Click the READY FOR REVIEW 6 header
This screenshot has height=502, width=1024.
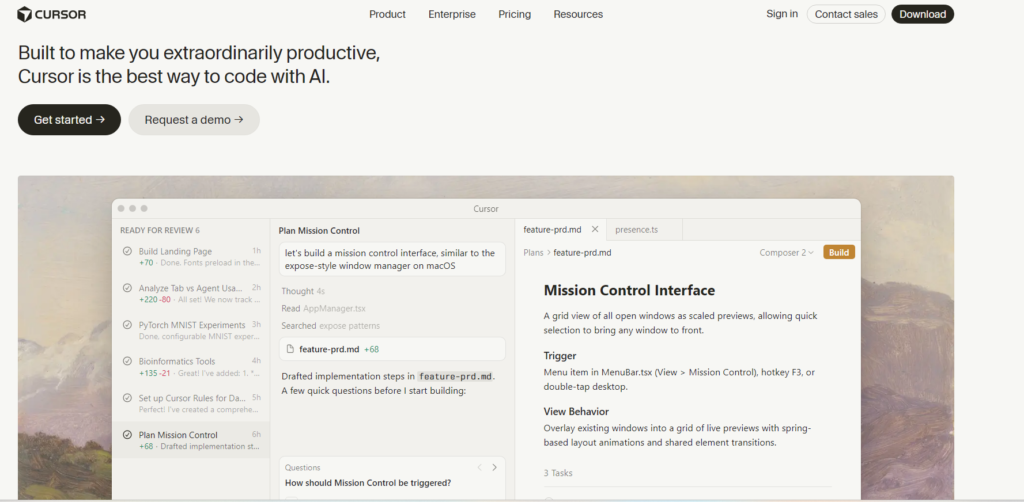pyautogui.click(x=160, y=230)
